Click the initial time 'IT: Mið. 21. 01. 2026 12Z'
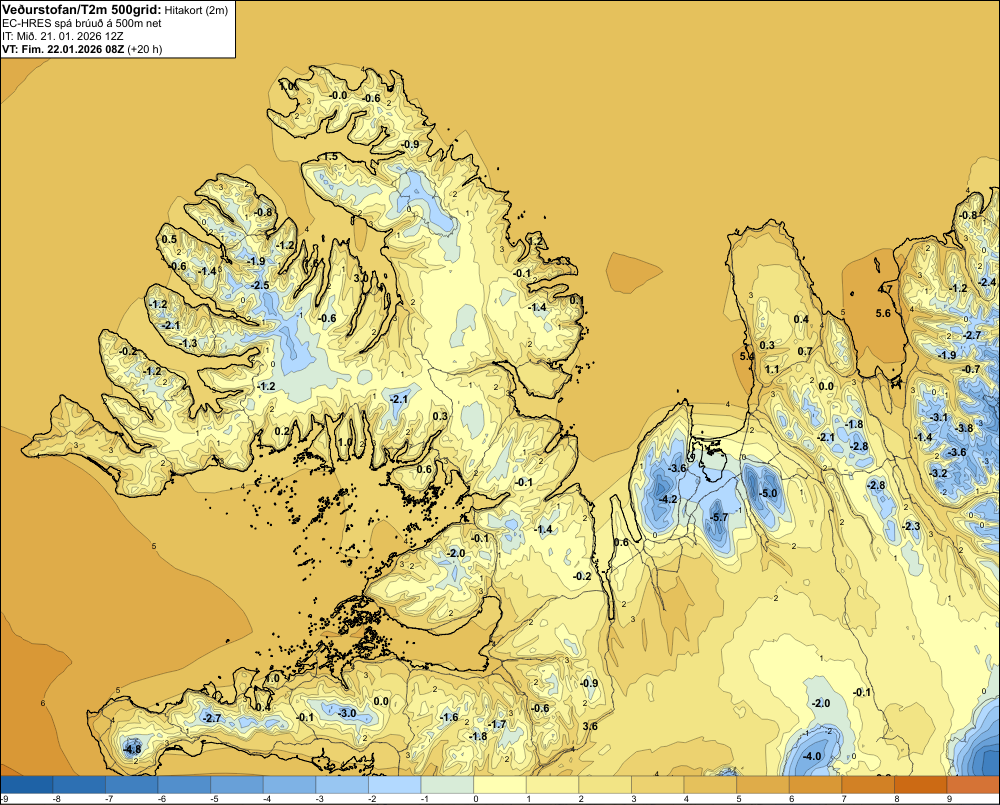Viewport: 1000px width, 805px height. [62, 36]
